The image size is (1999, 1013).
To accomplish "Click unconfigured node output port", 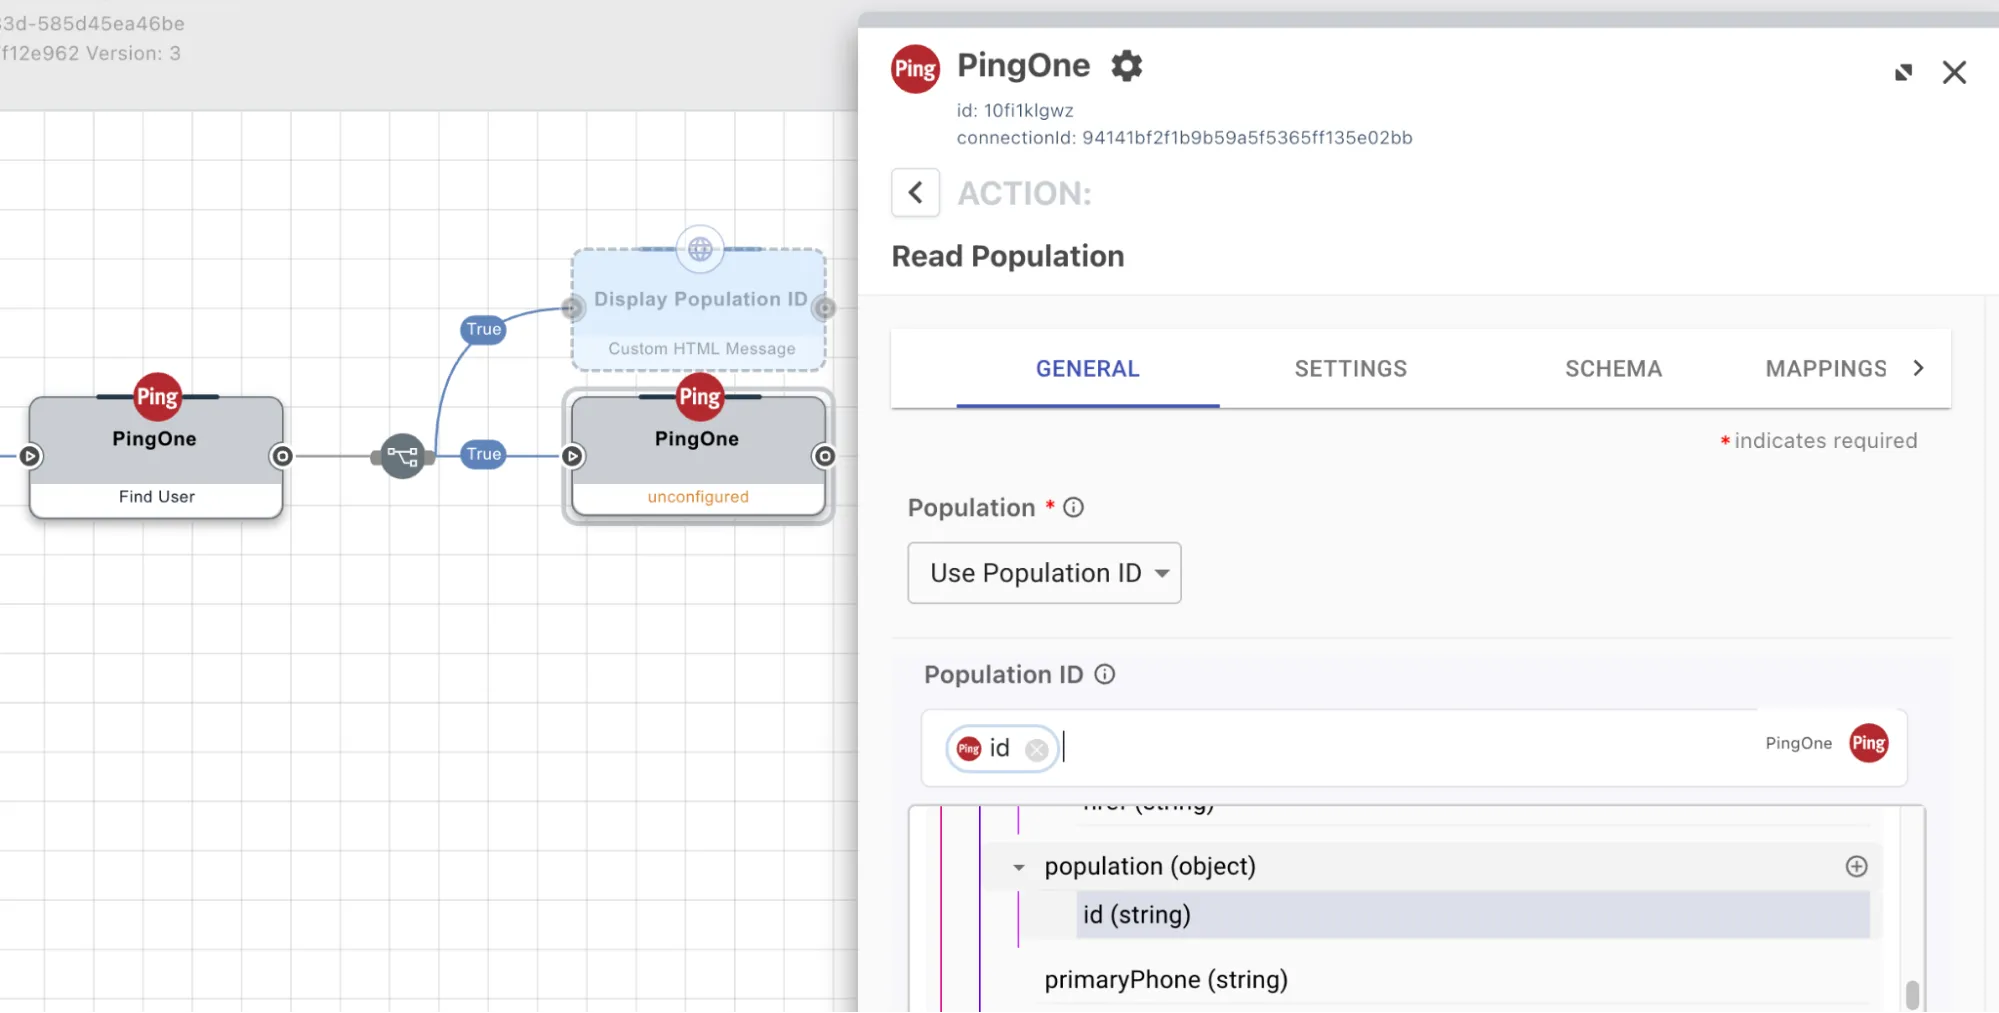I will point(824,456).
